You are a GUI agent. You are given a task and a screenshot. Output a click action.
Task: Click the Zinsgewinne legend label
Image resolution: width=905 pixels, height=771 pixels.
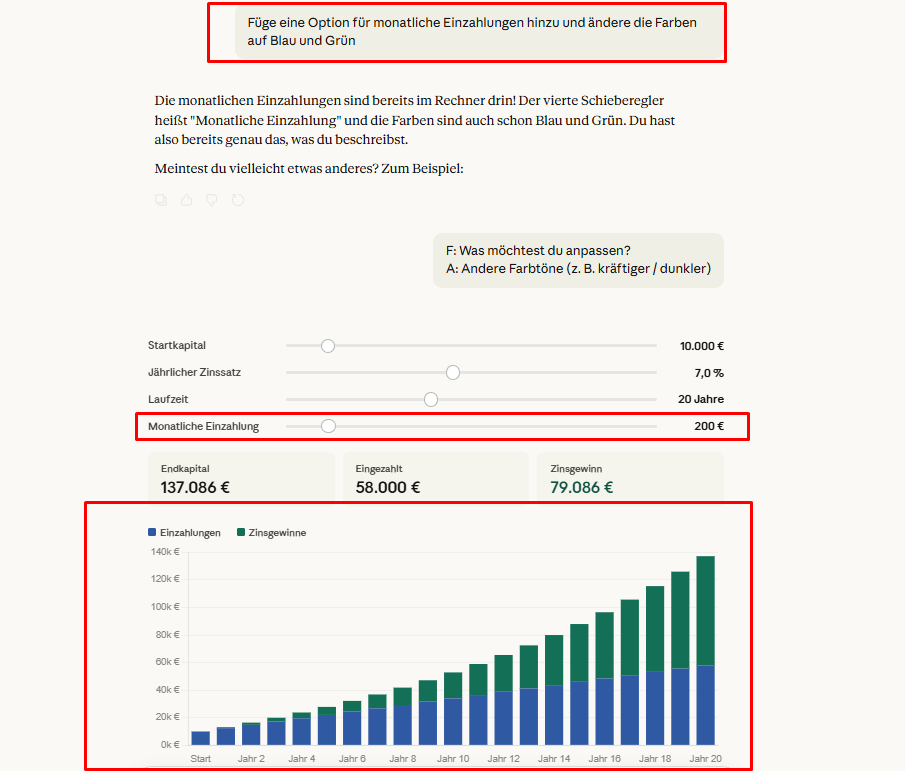278,533
